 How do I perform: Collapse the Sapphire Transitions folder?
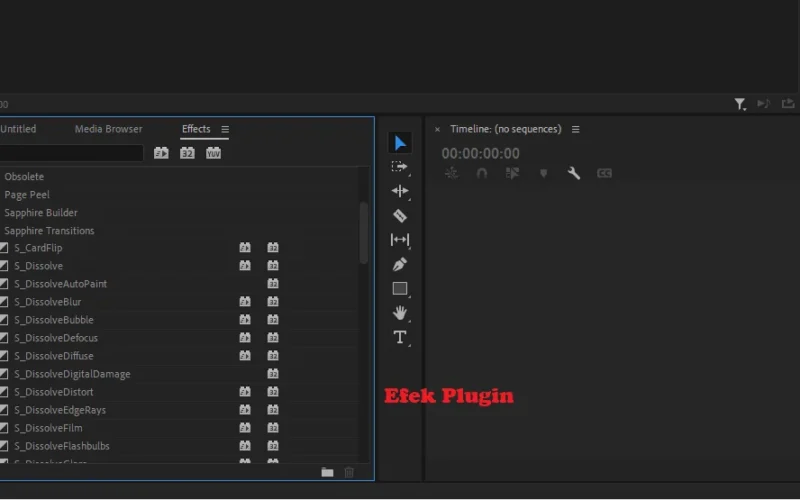pyautogui.click(x=49, y=231)
